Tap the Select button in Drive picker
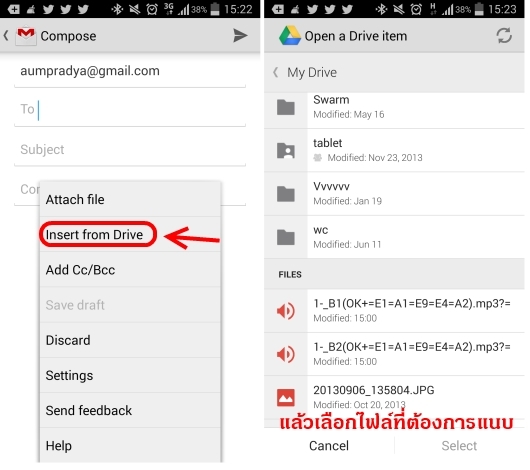 459,445
